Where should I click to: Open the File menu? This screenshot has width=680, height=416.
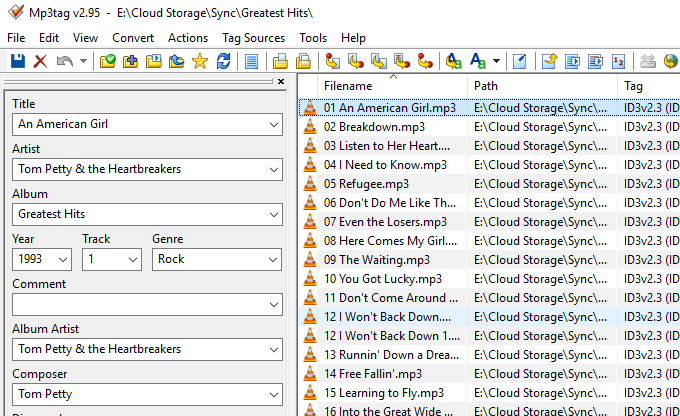(16, 38)
